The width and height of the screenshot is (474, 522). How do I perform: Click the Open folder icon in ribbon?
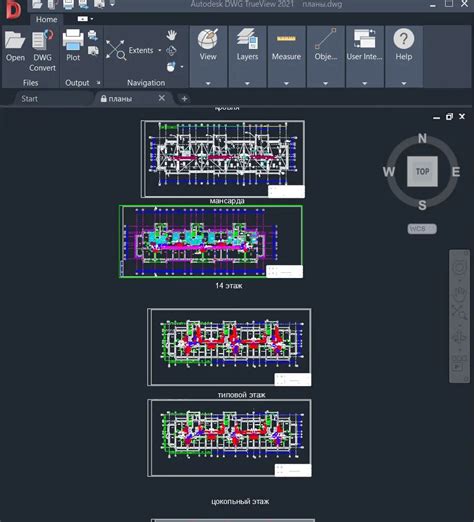pos(15,40)
